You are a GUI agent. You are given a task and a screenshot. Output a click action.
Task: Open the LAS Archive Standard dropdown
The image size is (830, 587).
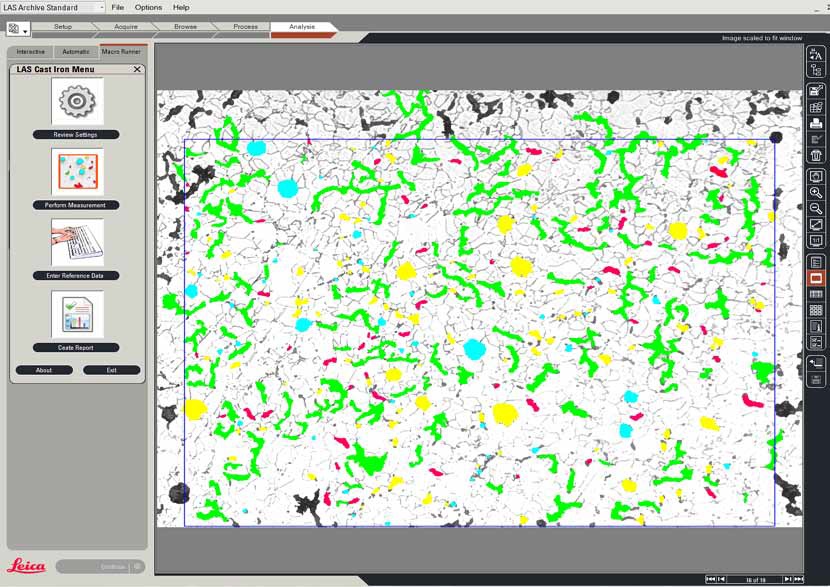[100, 7]
